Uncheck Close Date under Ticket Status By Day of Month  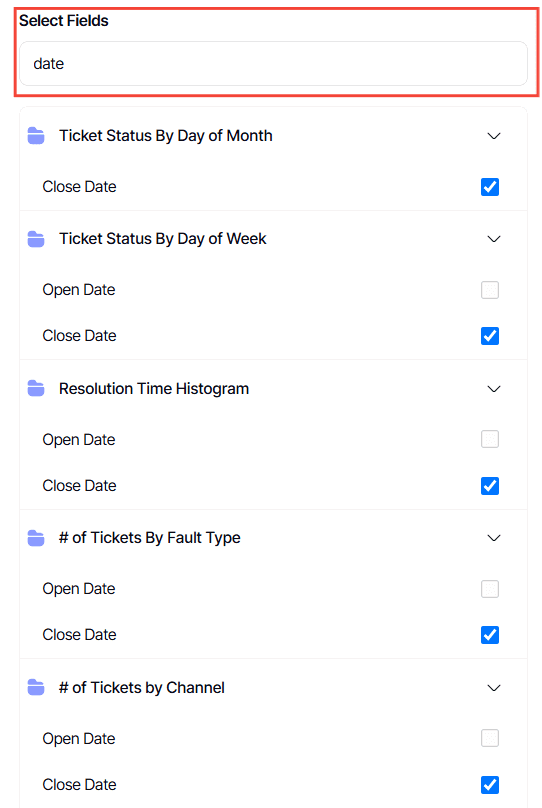[490, 187]
